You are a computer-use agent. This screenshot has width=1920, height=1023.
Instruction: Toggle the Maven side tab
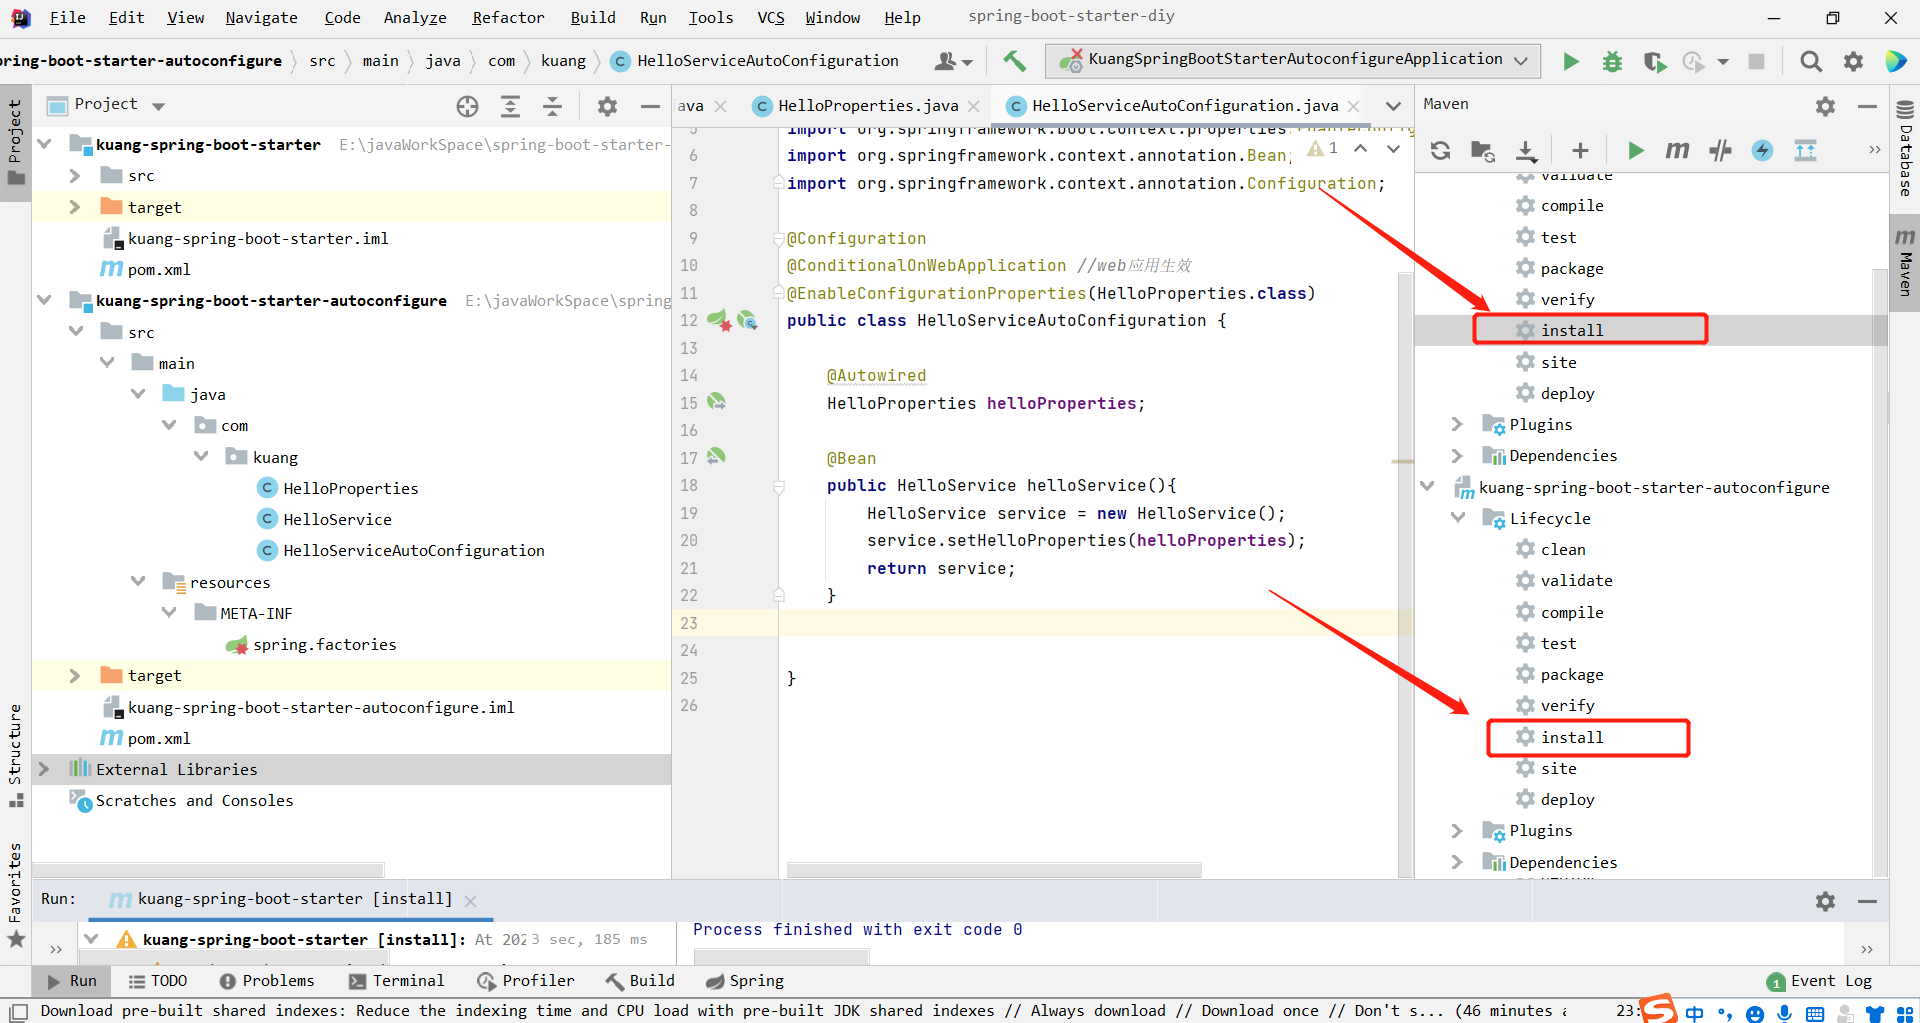[1905, 262]
